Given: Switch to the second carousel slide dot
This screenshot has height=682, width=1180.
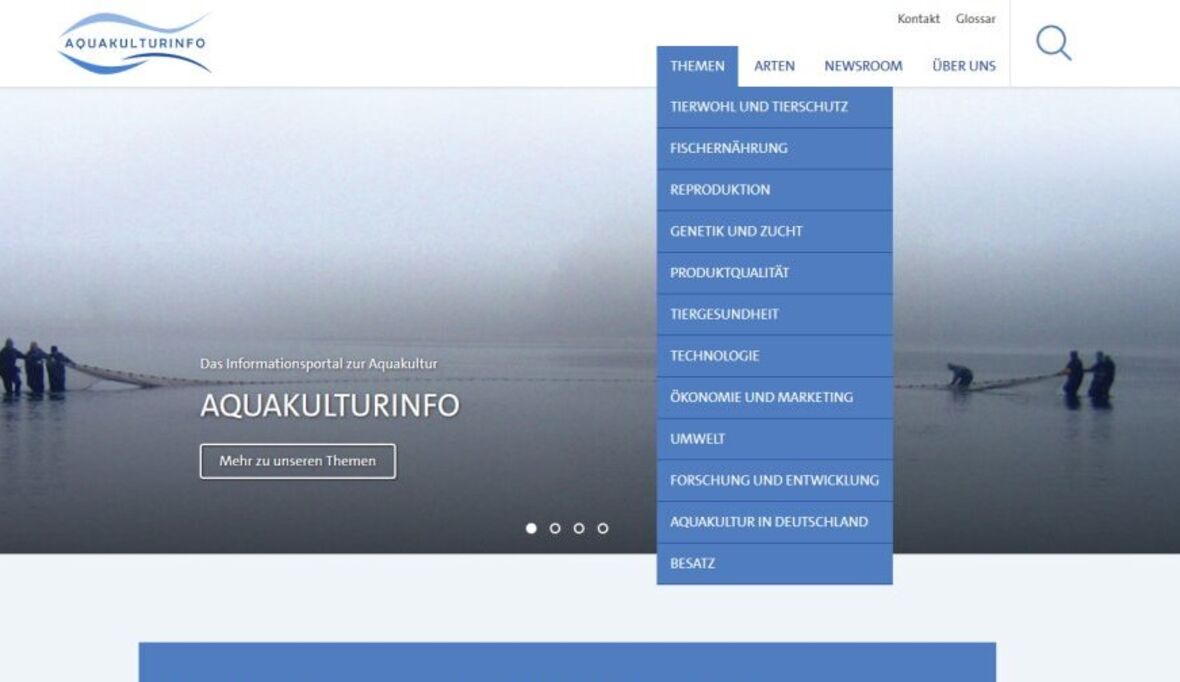Looking at the screenshot, I should tap(555, 528).
